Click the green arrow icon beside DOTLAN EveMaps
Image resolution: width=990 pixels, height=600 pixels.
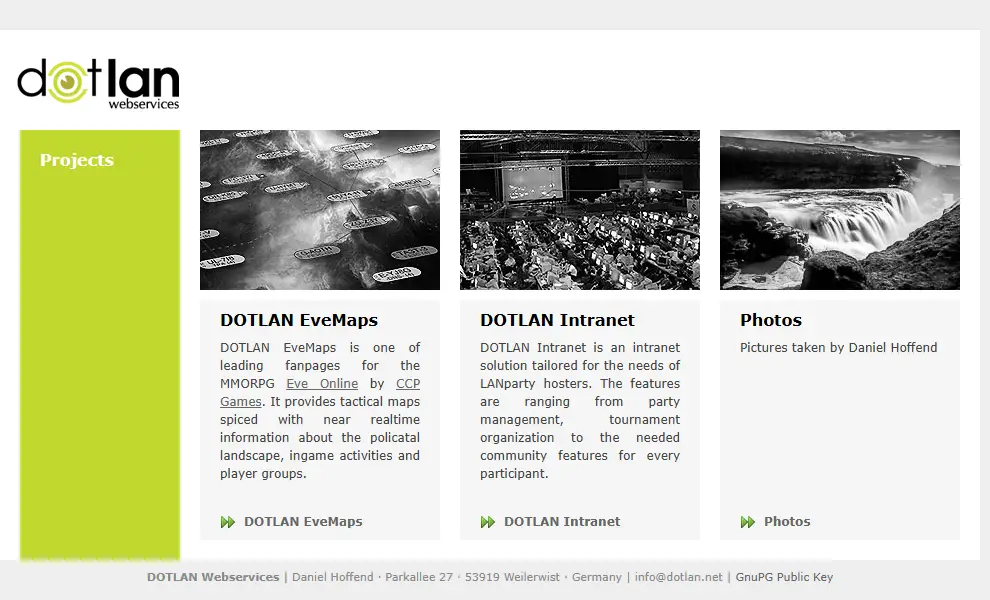(228, 522)
